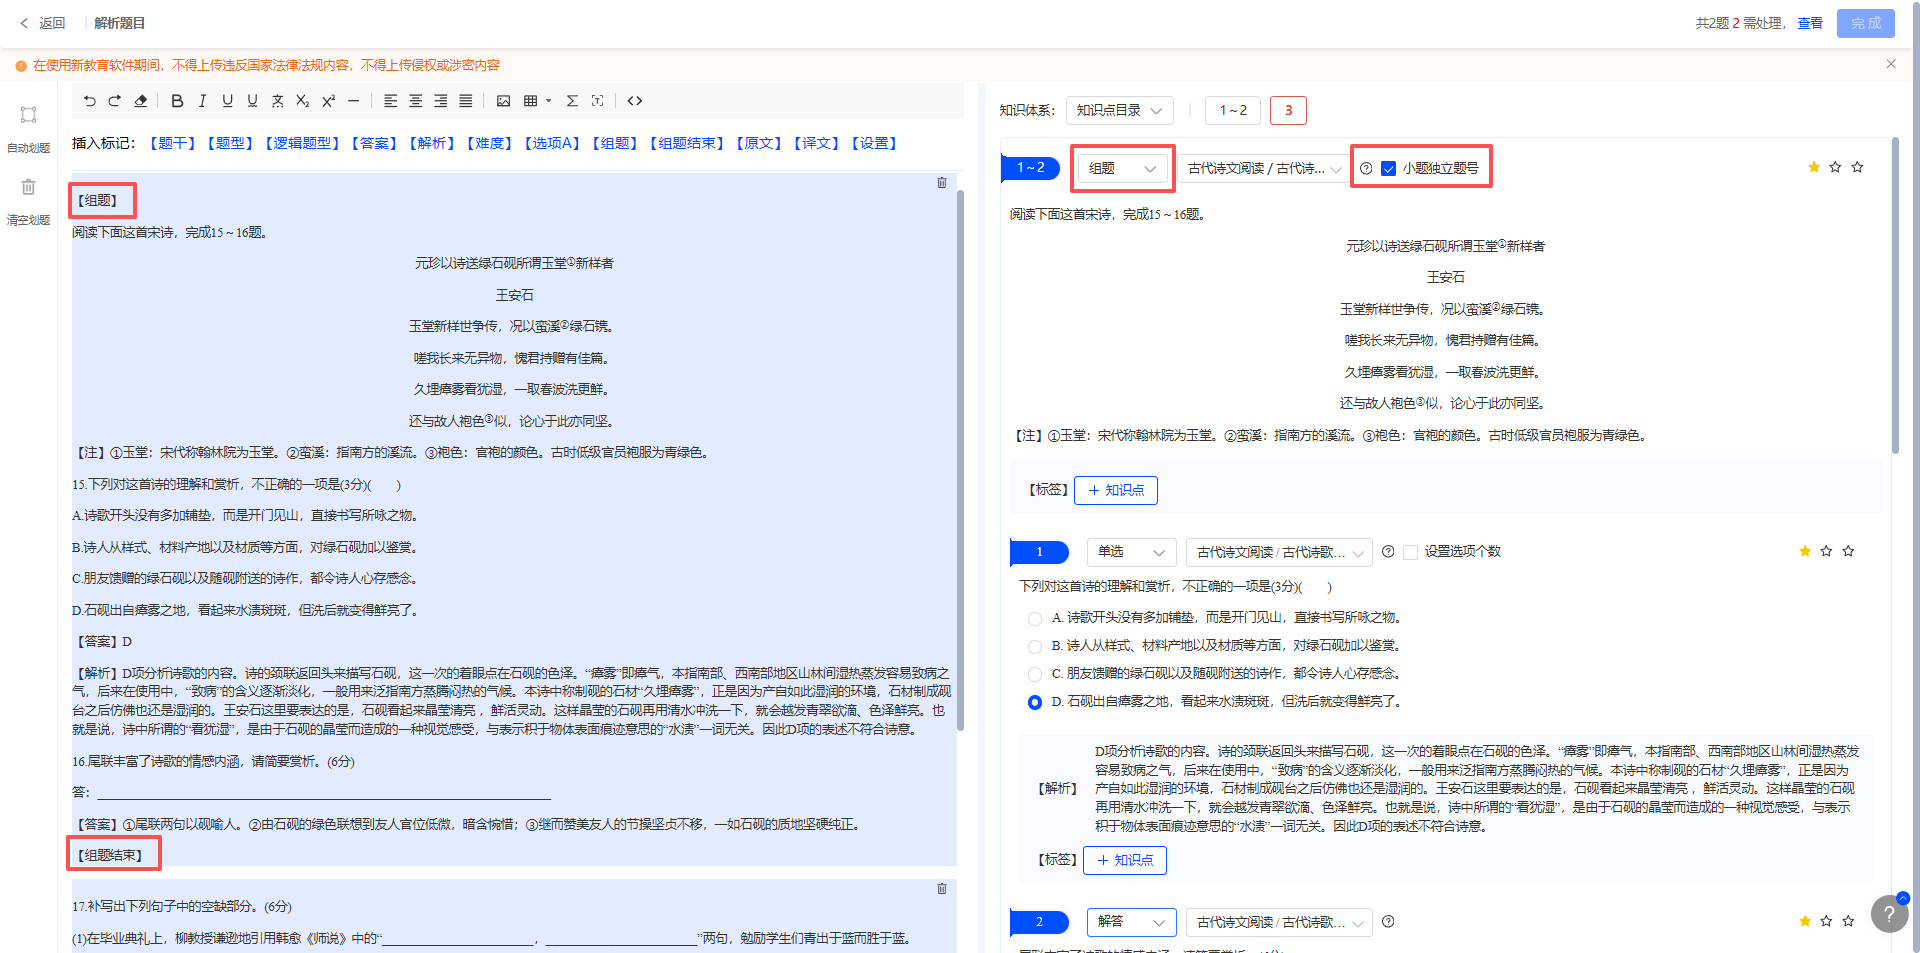Apply straight underline formatting

coord(227,101)
